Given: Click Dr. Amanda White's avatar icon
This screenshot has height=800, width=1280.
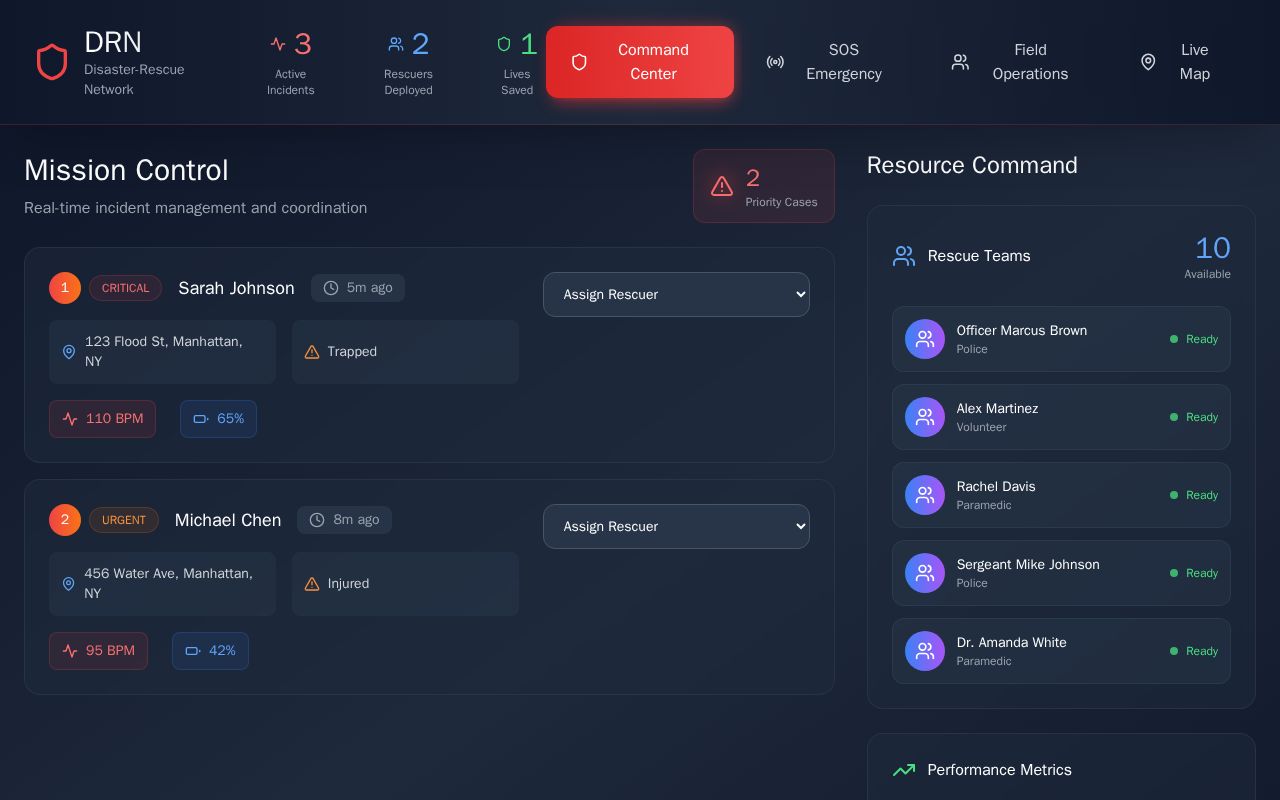Looking at the screenshot, I should [x=925, y=651].
